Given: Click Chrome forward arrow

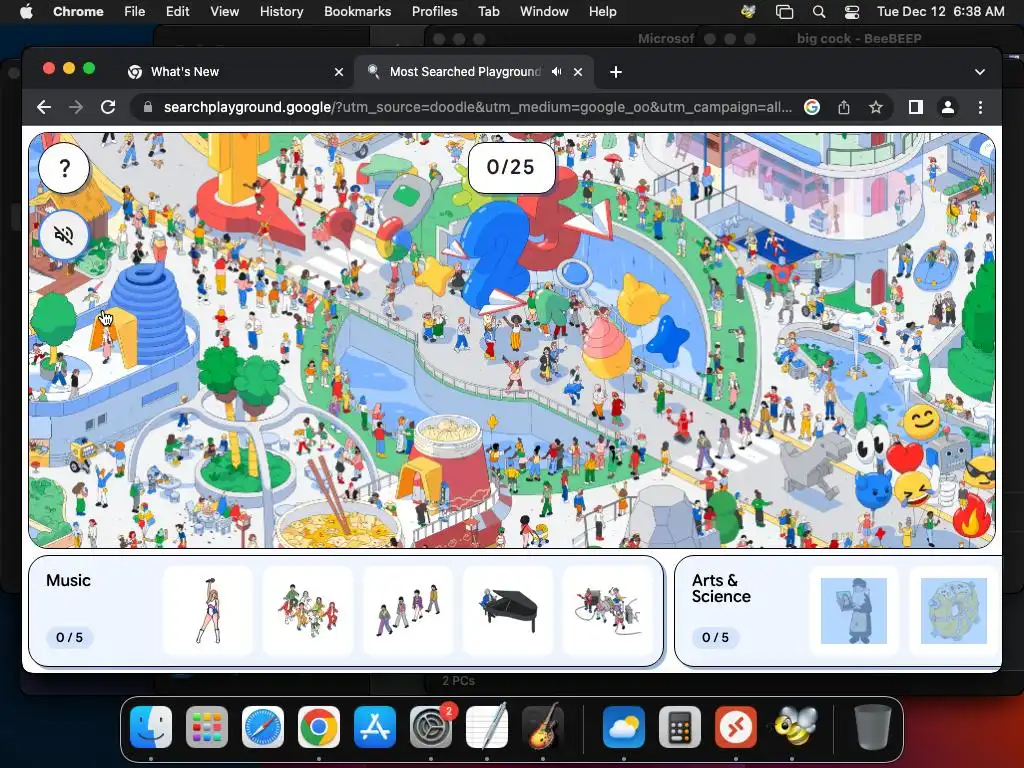Looking at the screenshot, I should 76,107.
